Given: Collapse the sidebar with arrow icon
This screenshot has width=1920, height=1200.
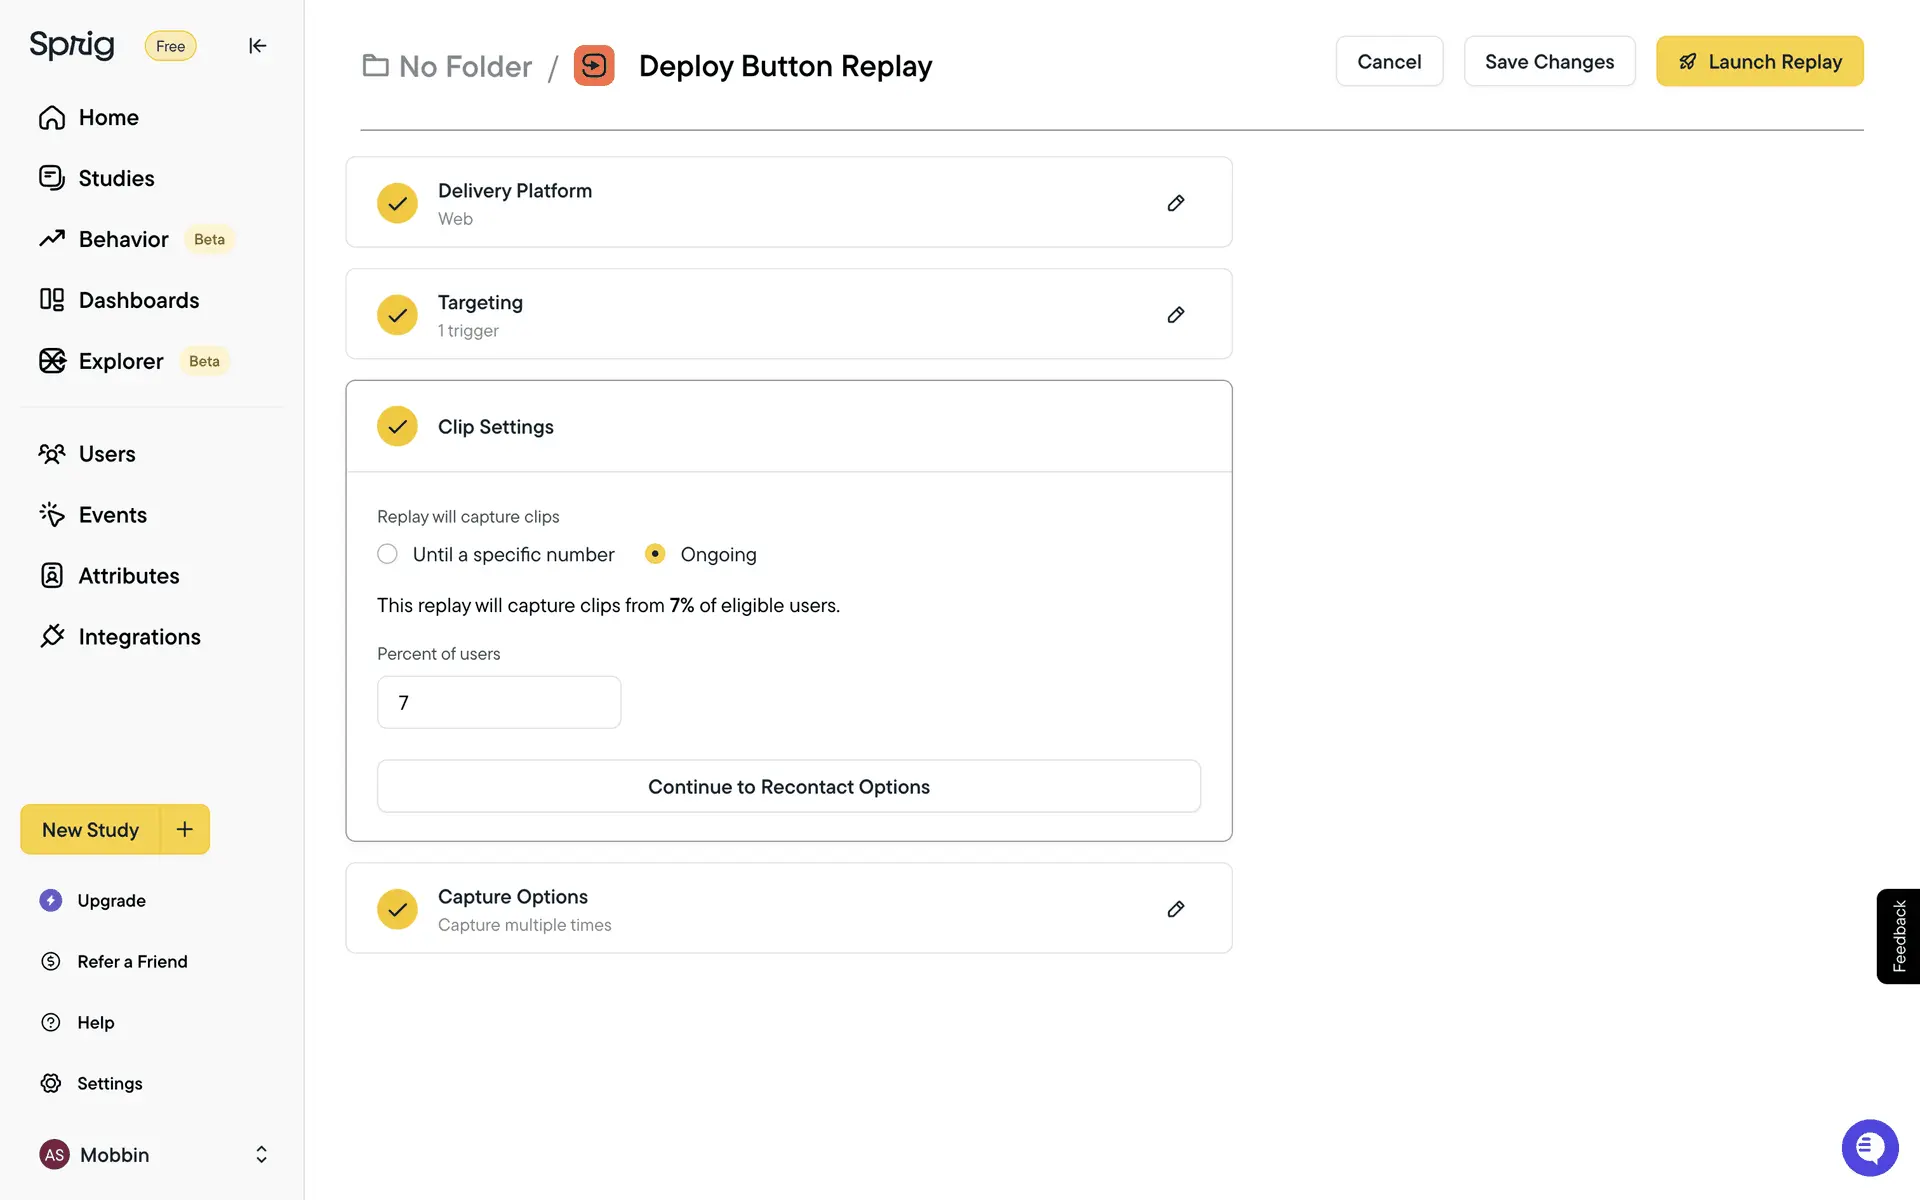Looking at the screenshot, I should click(x=257, y=46).
